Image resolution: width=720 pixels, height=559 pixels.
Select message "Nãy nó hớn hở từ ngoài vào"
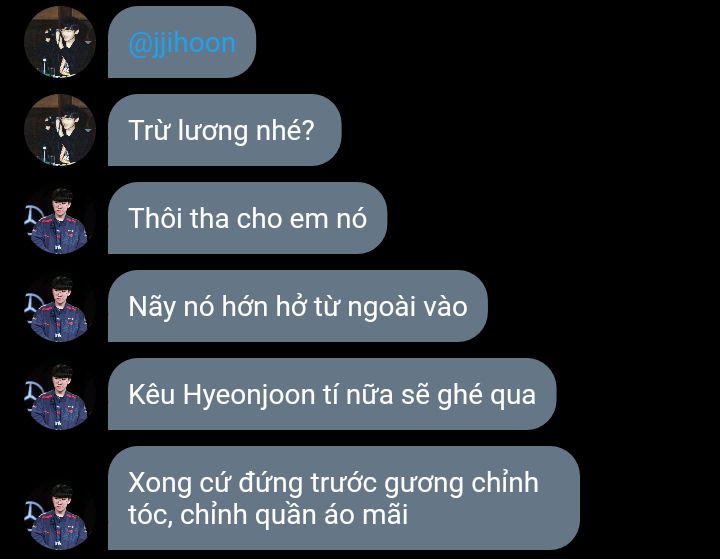298,306
